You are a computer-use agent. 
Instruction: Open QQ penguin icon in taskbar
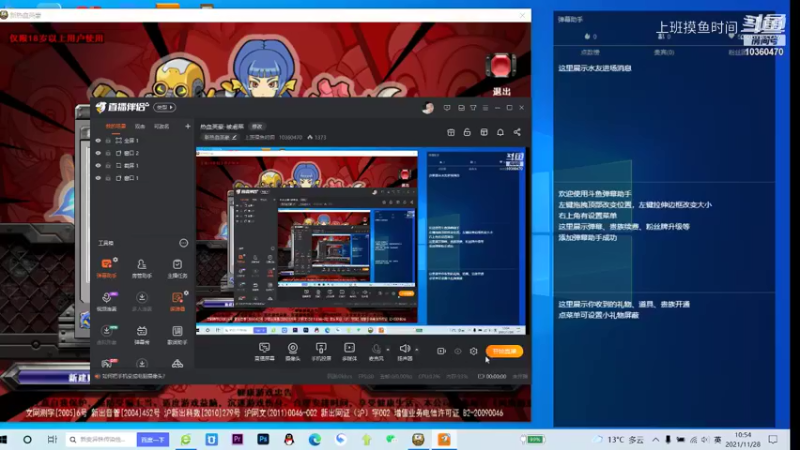coord(289,439)
